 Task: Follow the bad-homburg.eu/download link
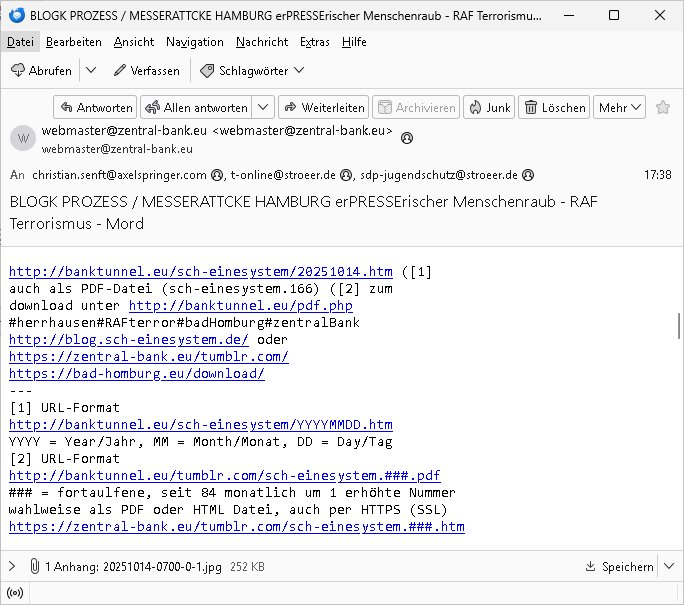136,374
